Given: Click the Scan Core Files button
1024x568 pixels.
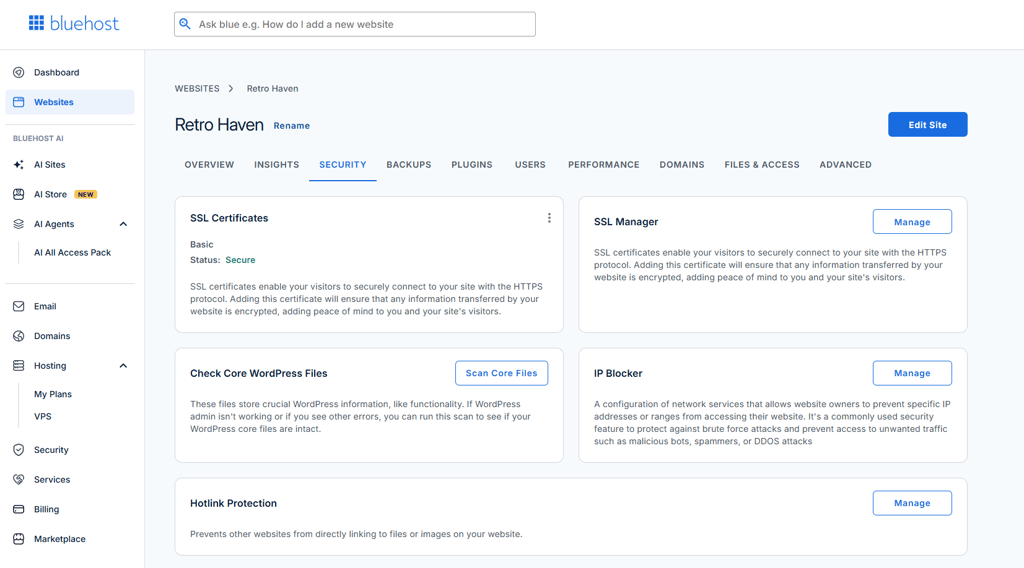Looking at the screenshot, I should (x=501, y=373).
